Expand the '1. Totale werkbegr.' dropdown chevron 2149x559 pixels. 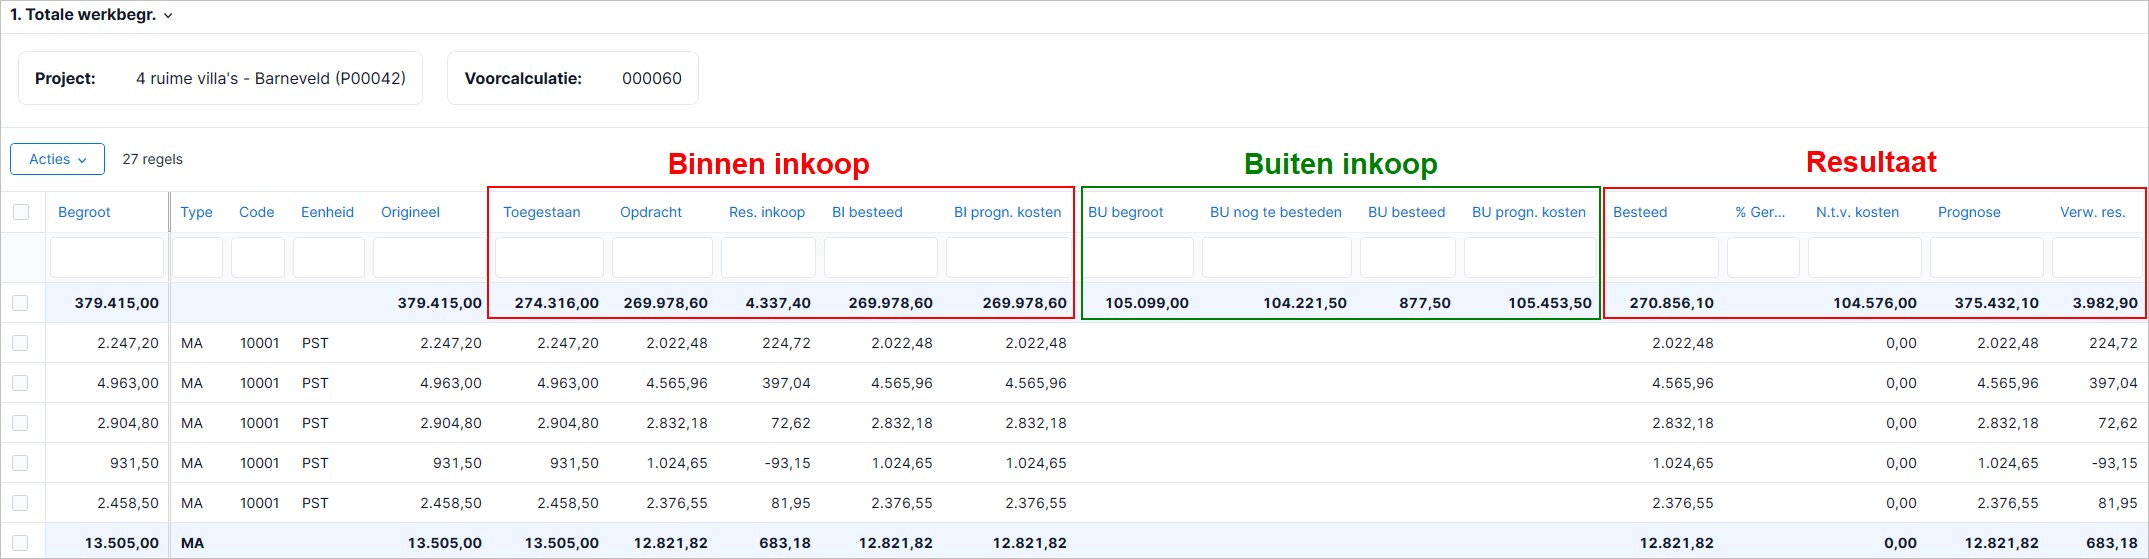pos(168,16)
